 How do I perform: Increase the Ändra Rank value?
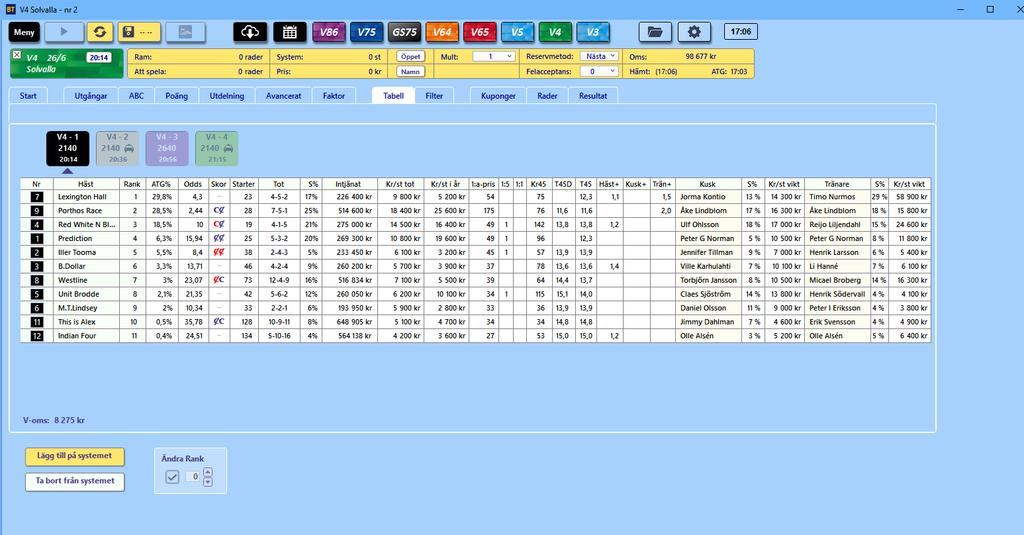[x=208, y=472]
